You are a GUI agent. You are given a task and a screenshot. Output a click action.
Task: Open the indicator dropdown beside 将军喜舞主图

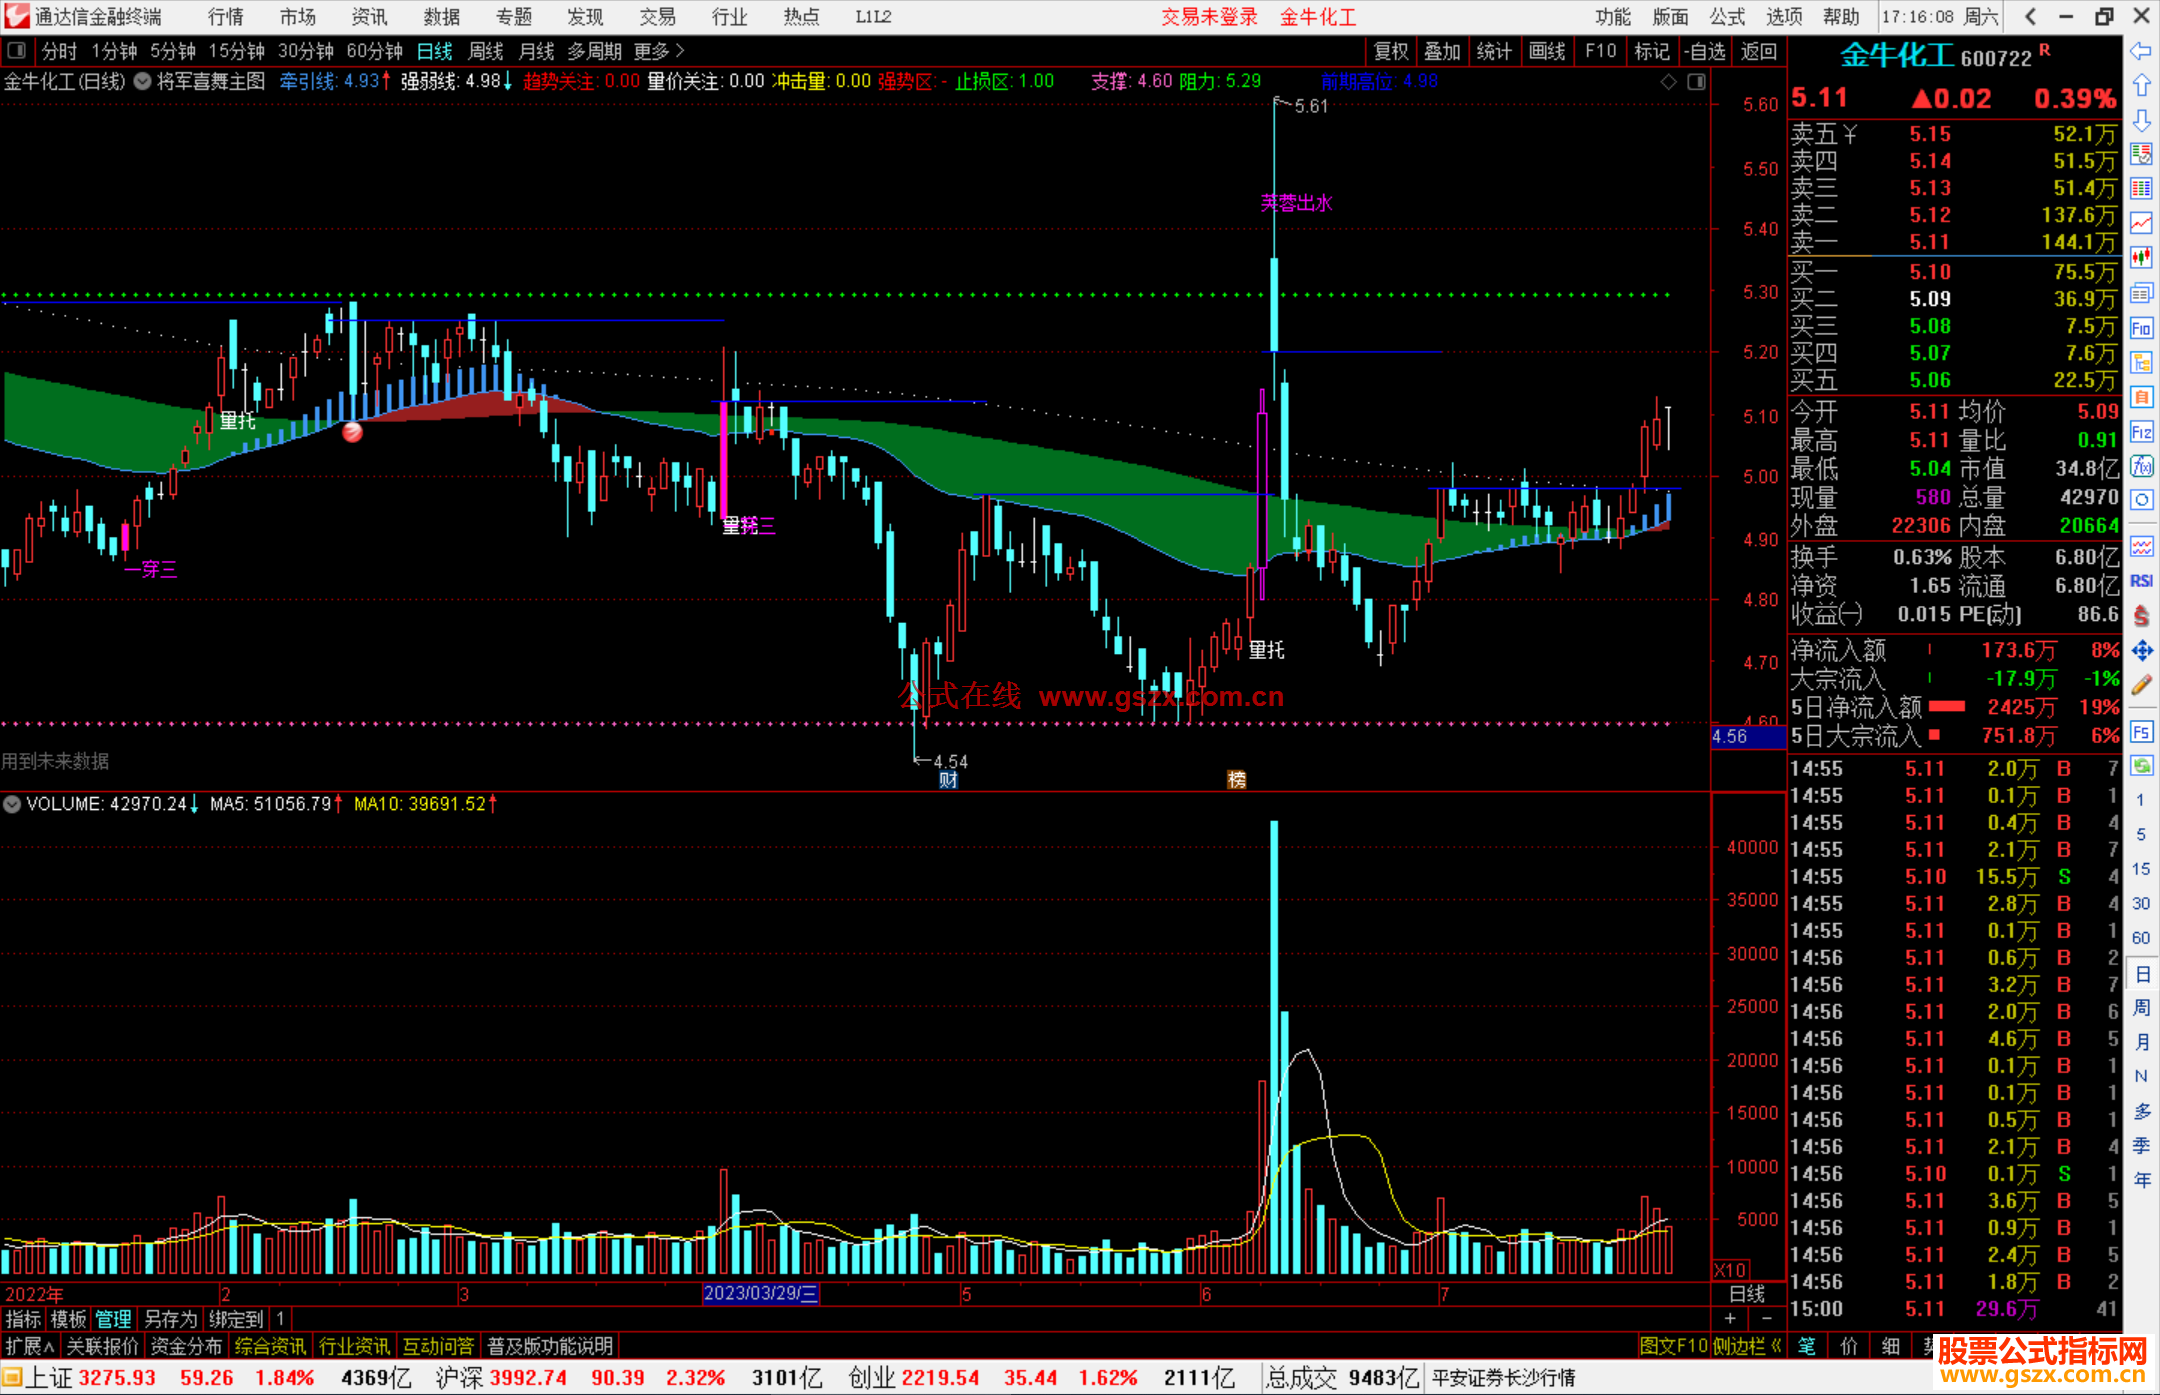tap(143, 82)
